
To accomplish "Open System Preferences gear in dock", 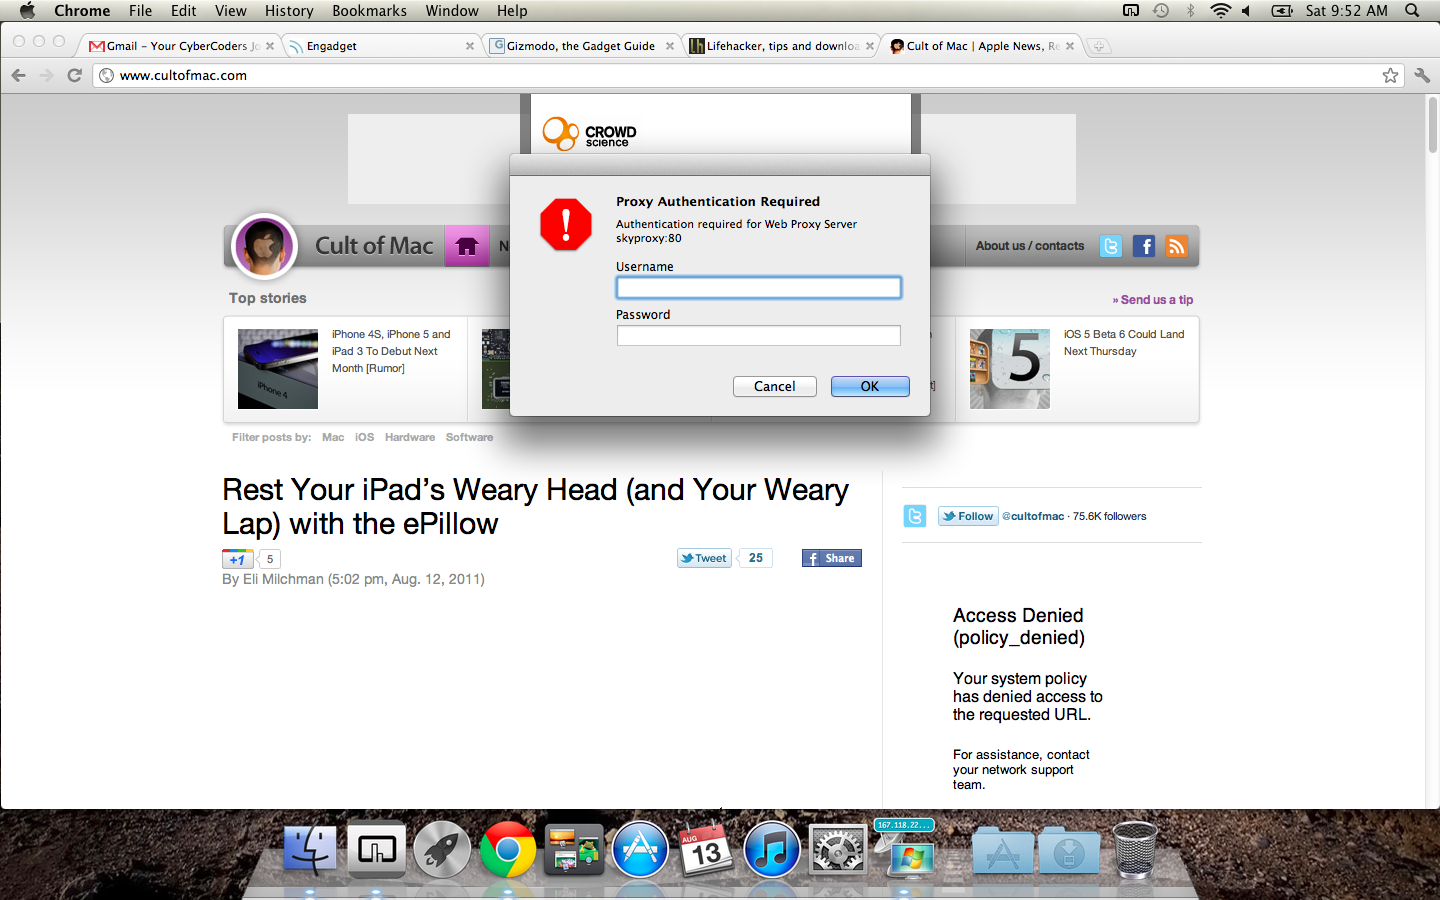I will tap(837, 850).
